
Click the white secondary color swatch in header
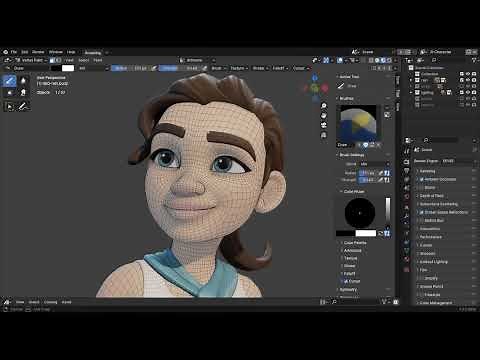pos(68,68)
